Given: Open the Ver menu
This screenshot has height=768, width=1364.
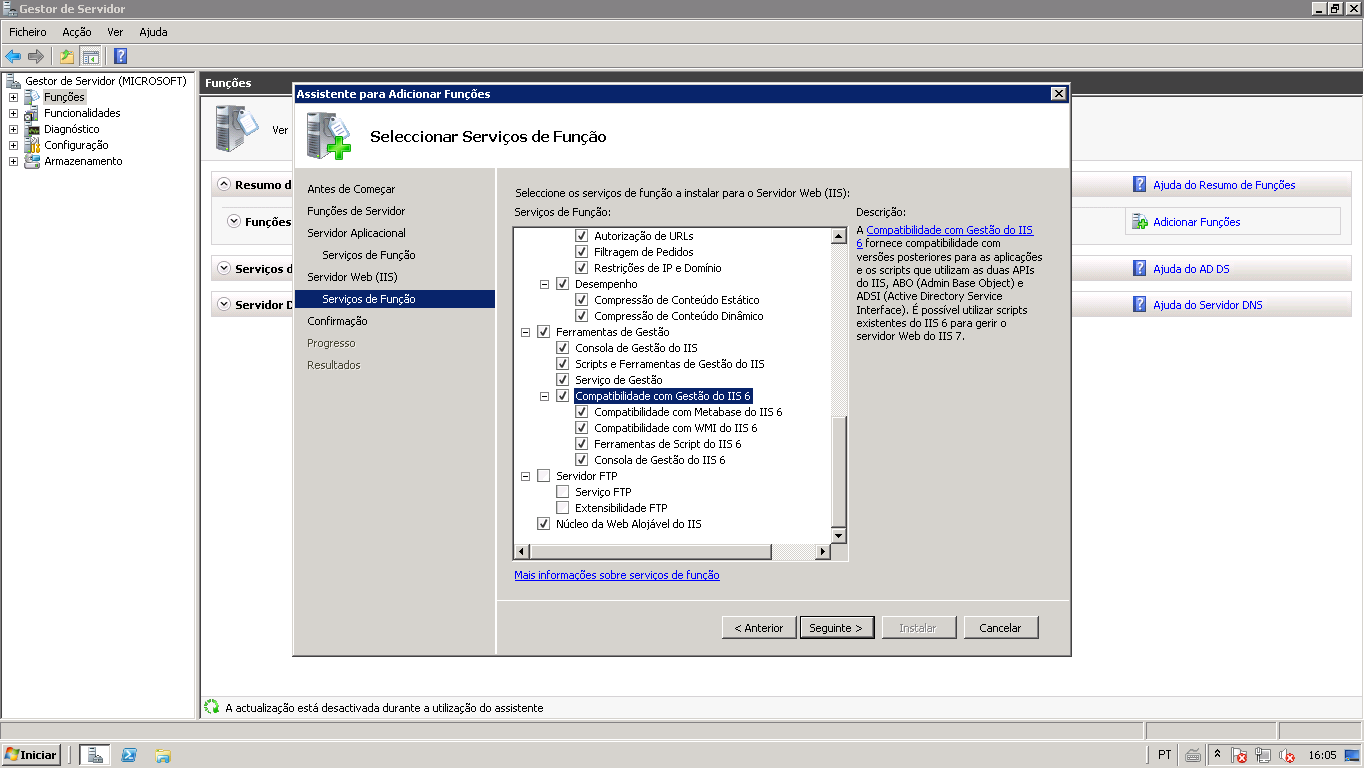Looking at the screenshot, I should tap(115, 32).
